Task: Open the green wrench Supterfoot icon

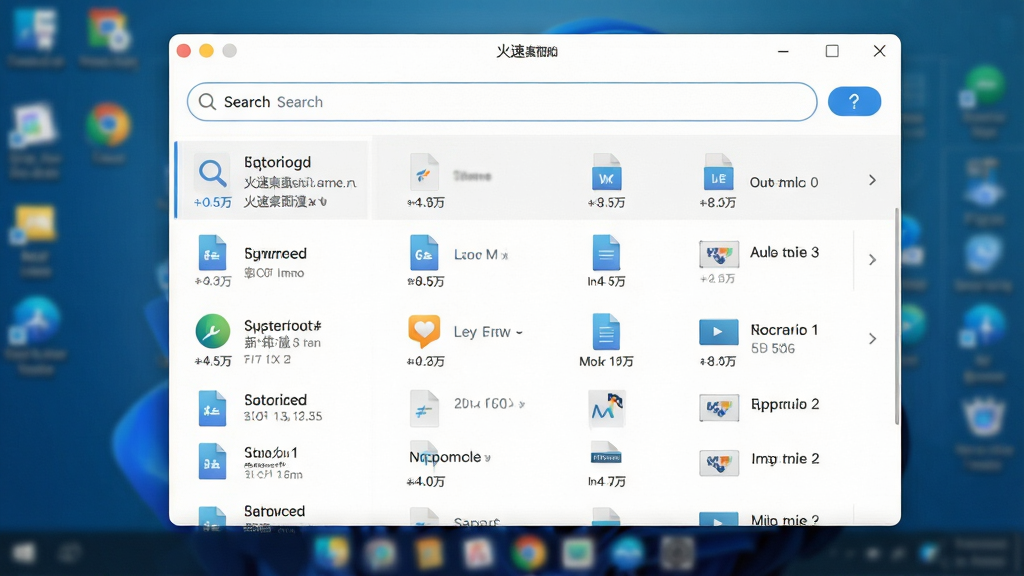Action: (x=212, y=331)
